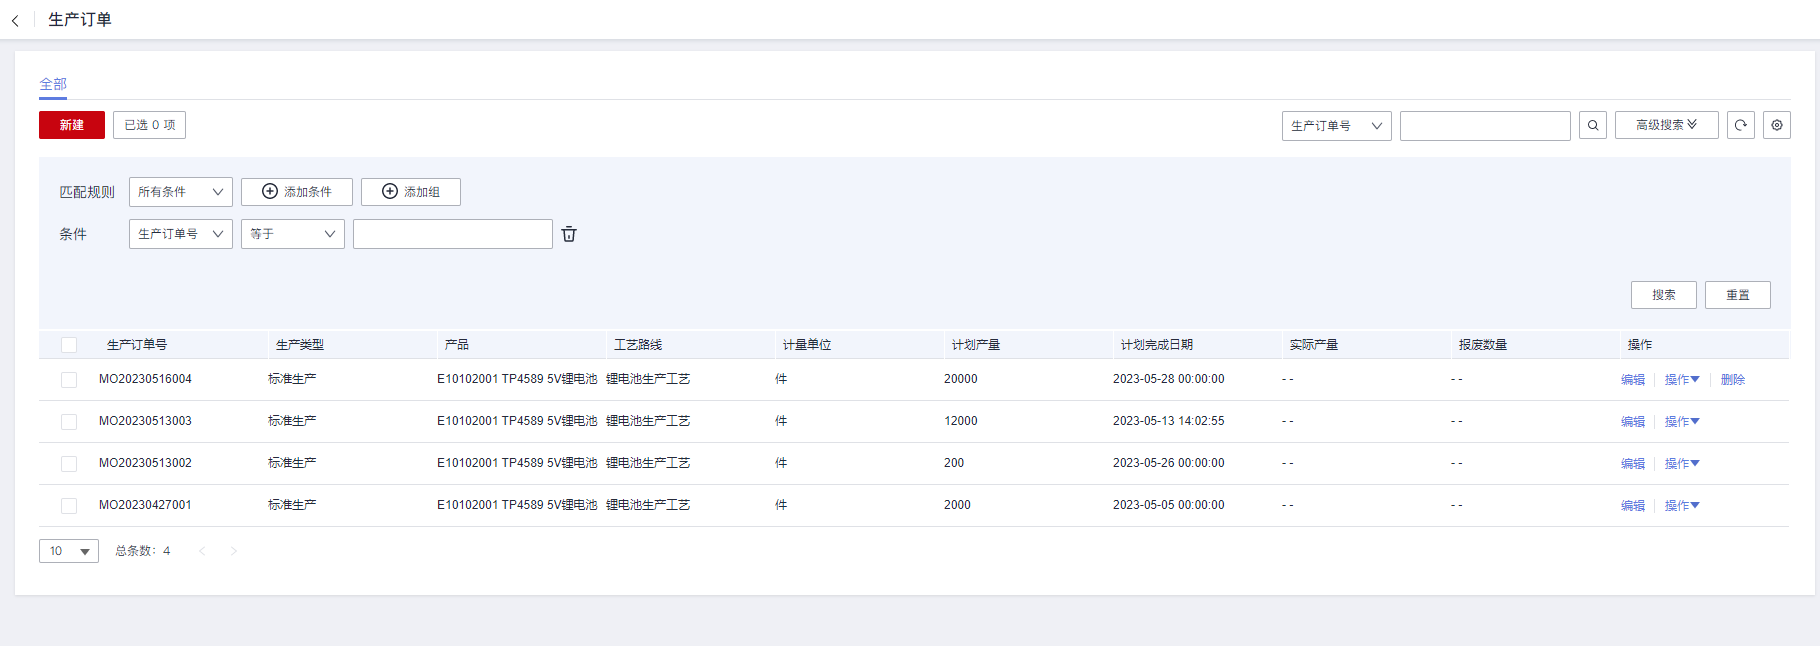Click the 工艺路线 column header

(x=638, y=345)
